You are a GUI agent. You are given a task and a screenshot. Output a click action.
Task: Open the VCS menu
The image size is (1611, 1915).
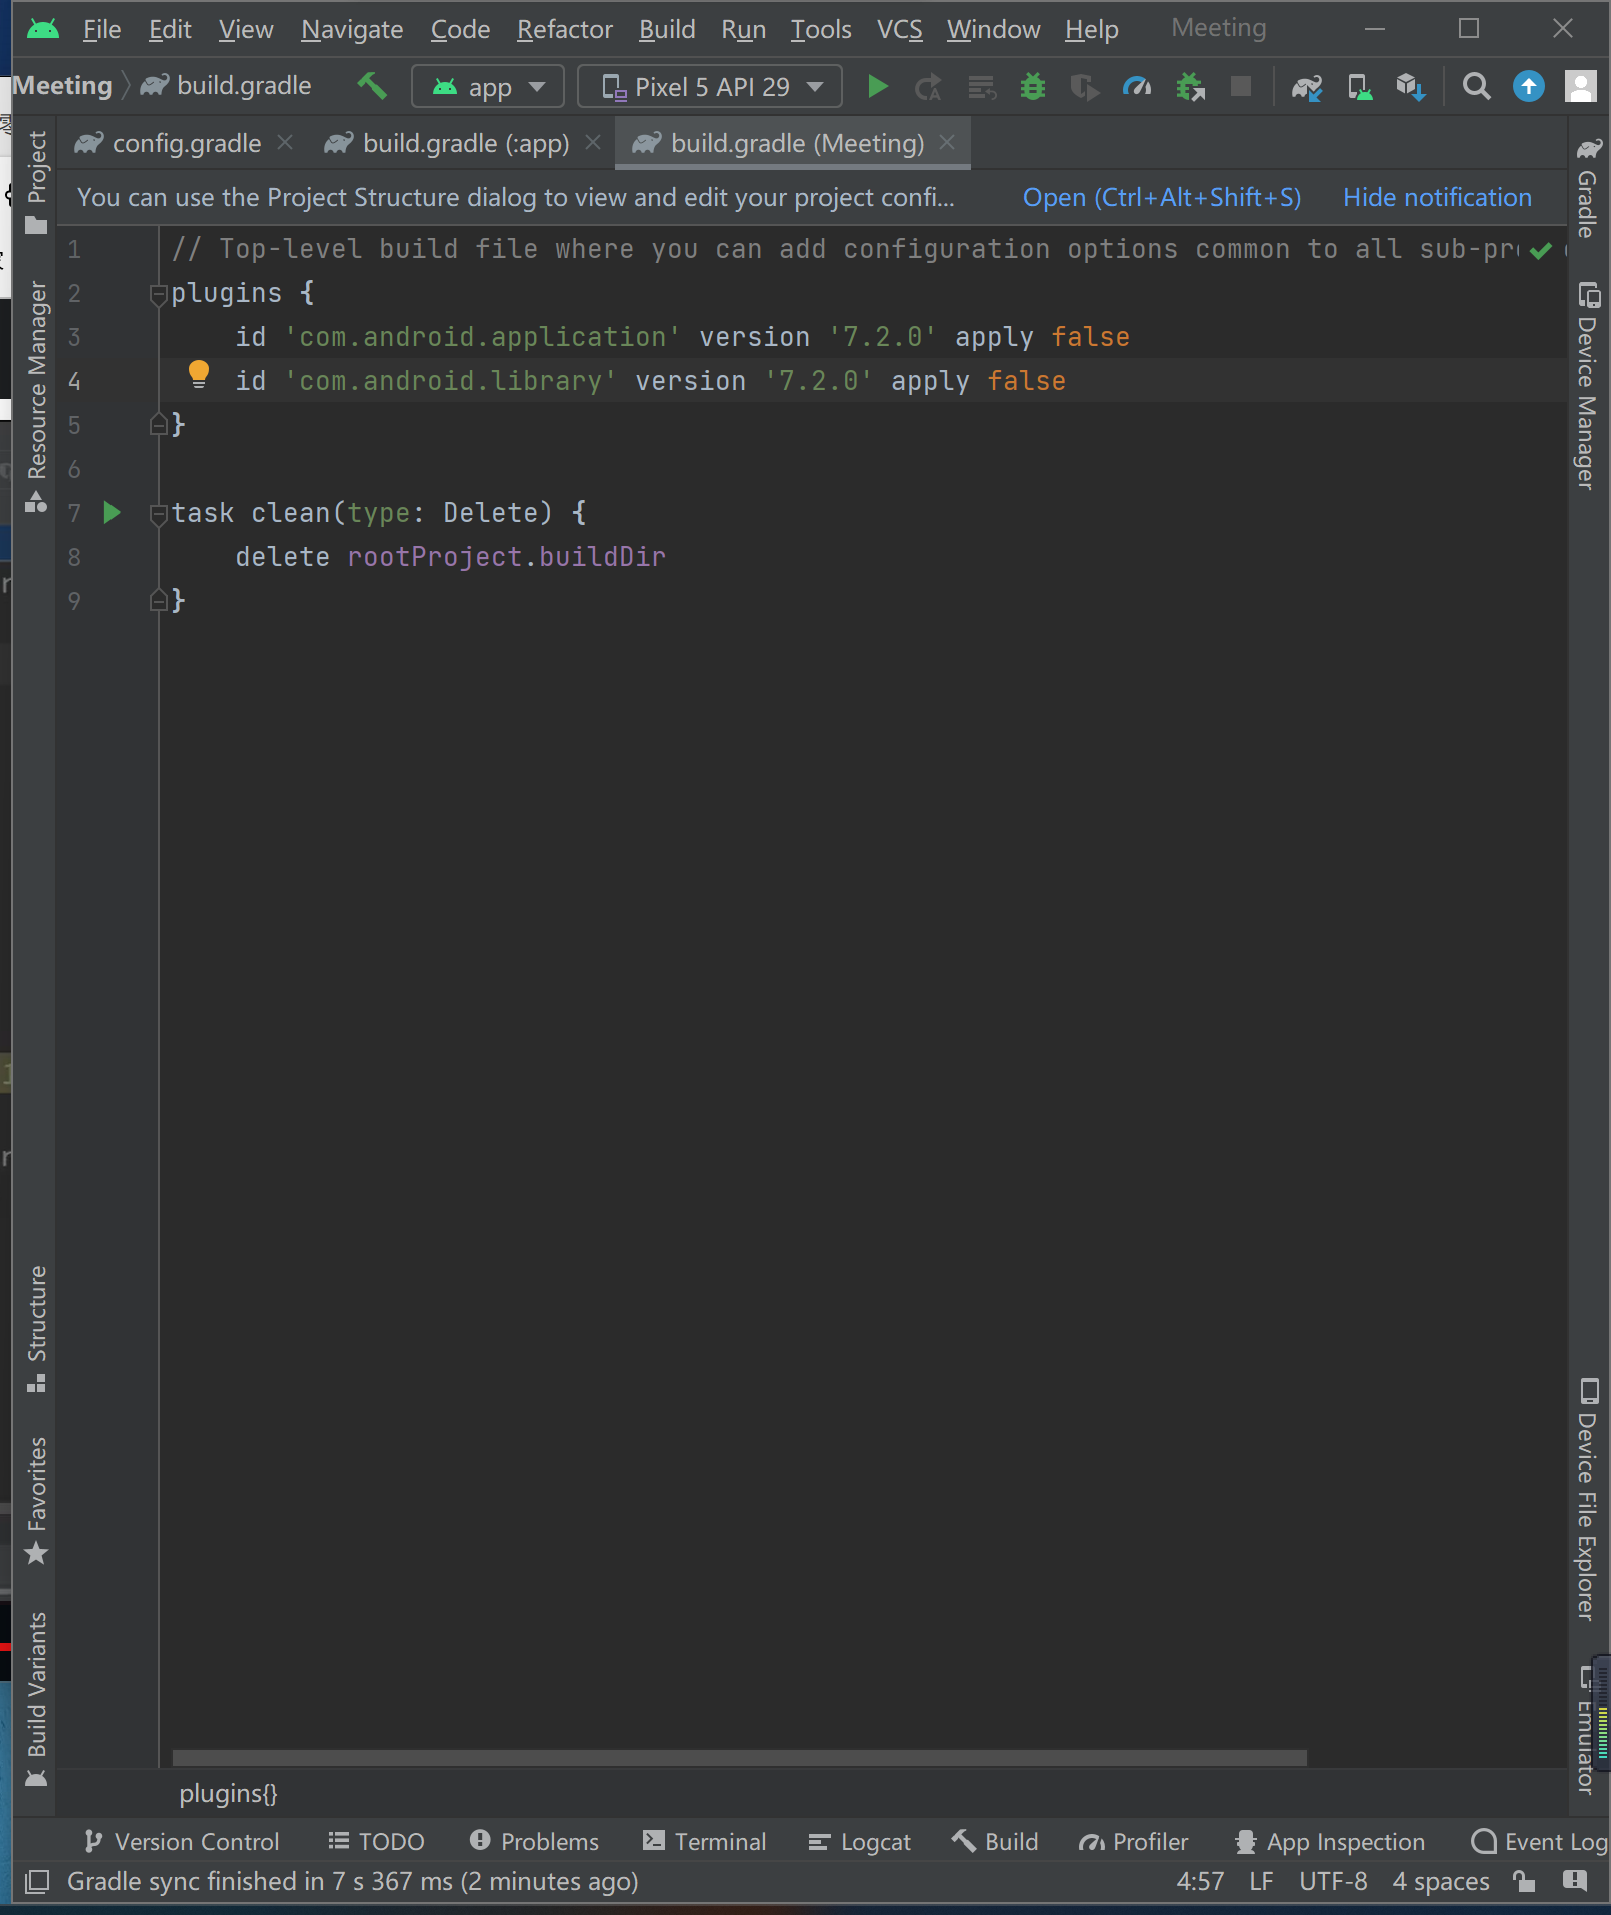click(899, 29)
